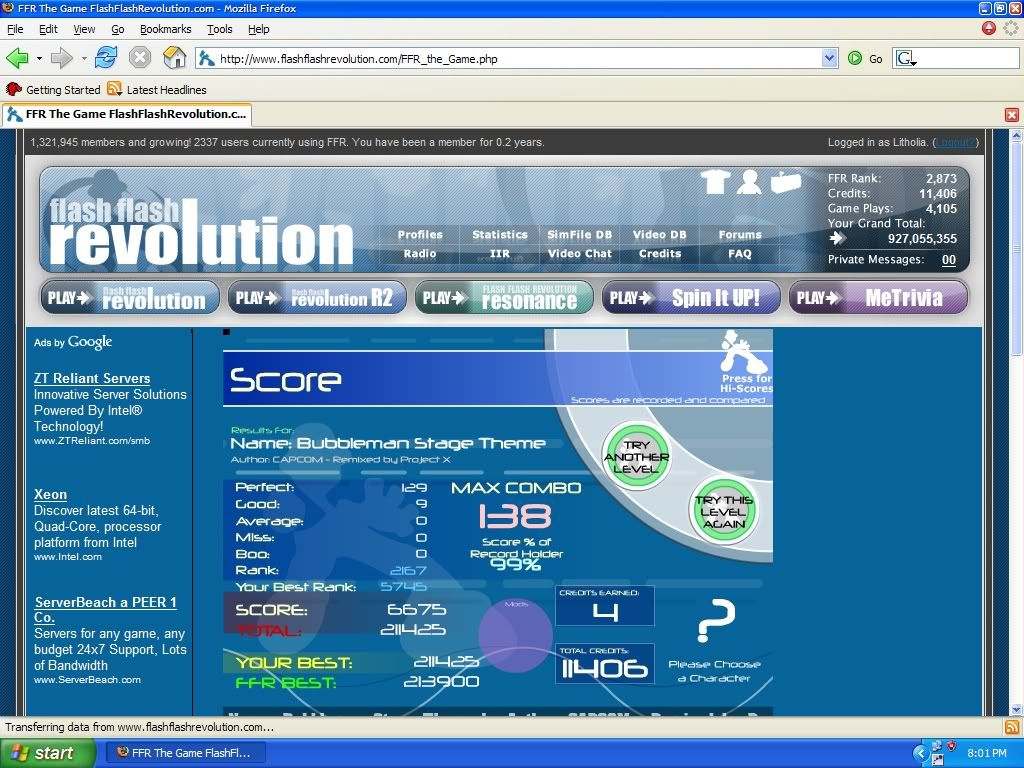Click the Statistics navigation link
This screenshot has width=1024, height=768.
coord(499,235)
